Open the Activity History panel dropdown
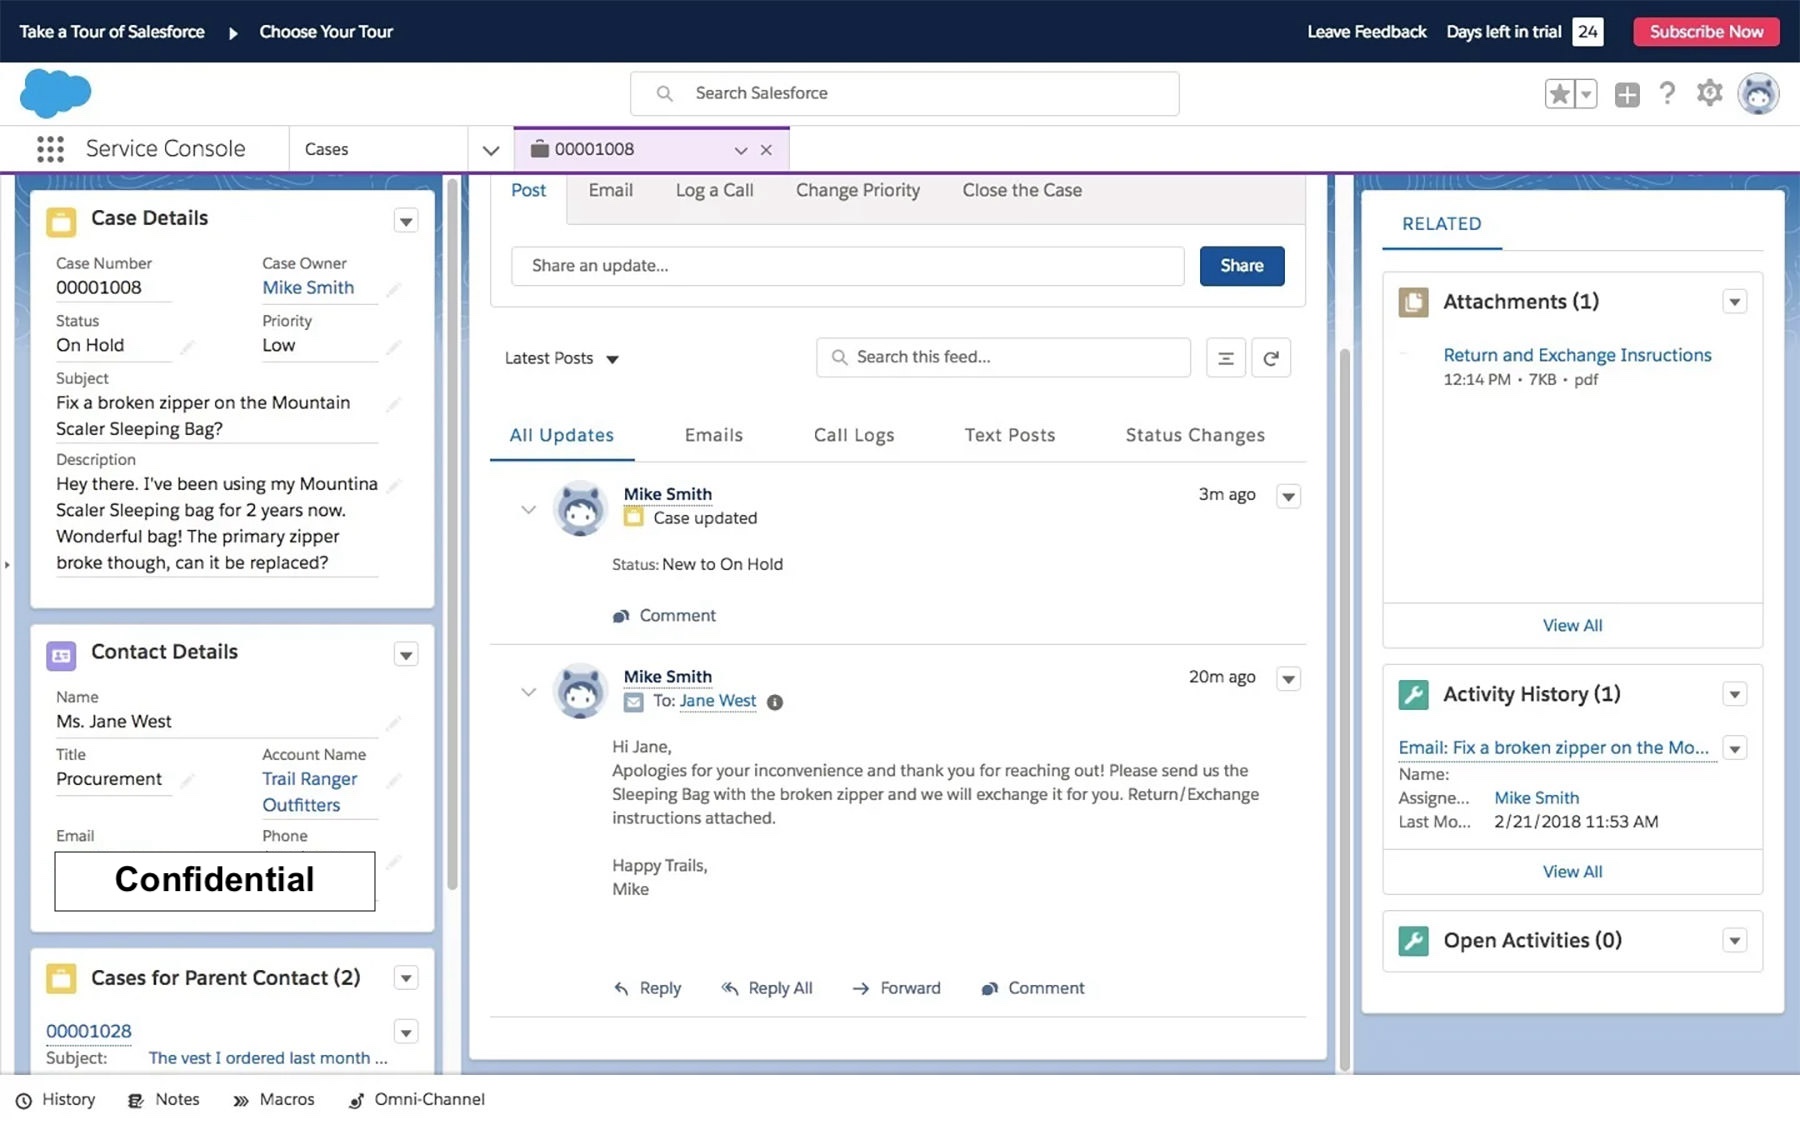This screenshot has width=1800, height=1125. (x=1735, y=695)
